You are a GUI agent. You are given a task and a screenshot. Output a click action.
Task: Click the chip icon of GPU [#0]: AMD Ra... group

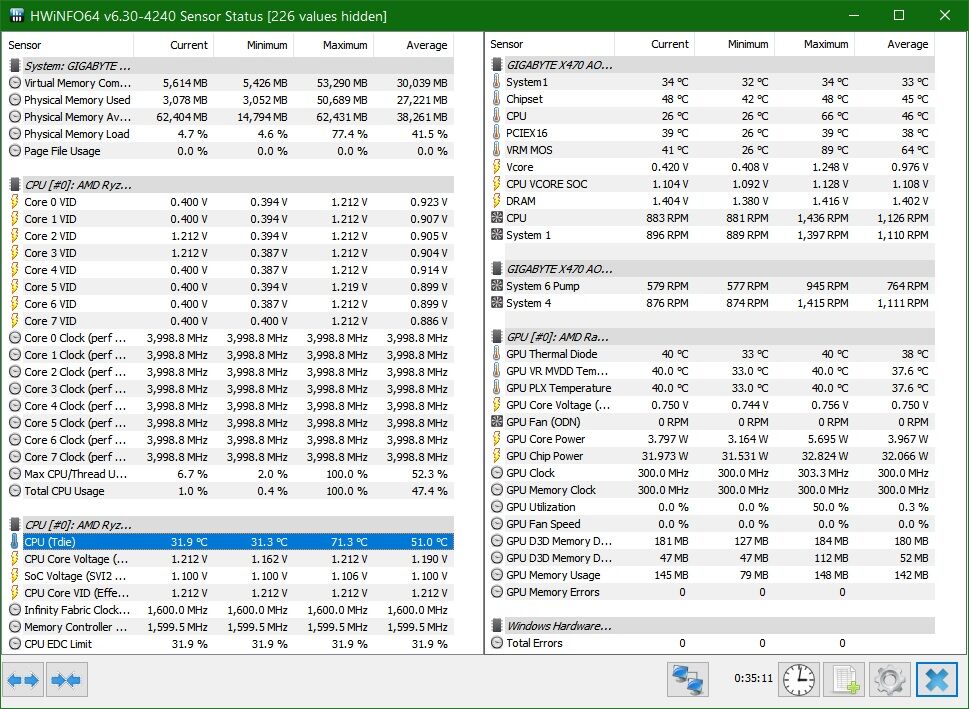click(496, 337)
